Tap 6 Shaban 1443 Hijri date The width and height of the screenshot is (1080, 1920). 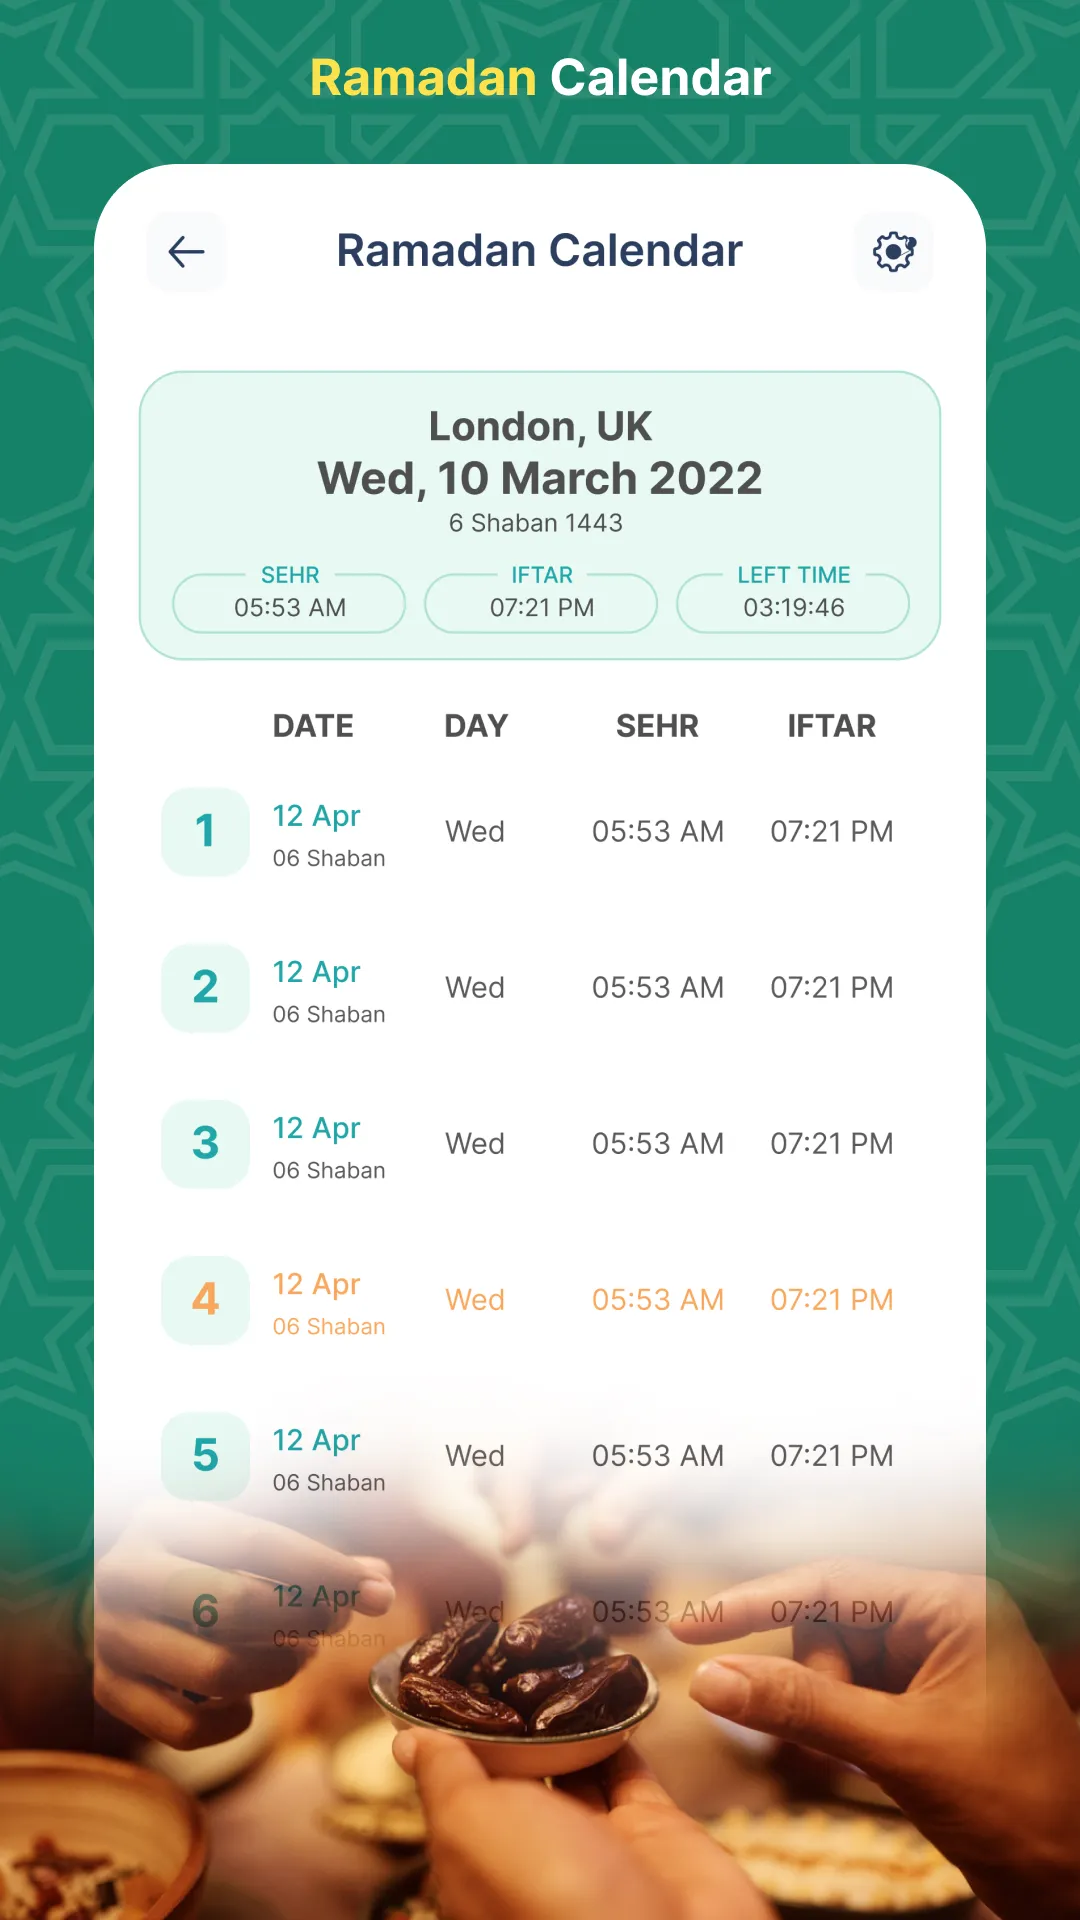[536, 523]
